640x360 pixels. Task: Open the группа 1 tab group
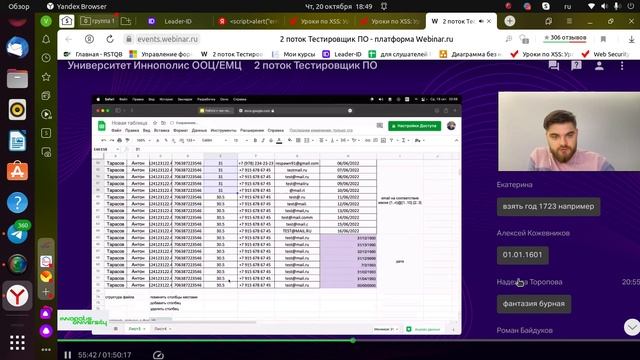point(97,21)
